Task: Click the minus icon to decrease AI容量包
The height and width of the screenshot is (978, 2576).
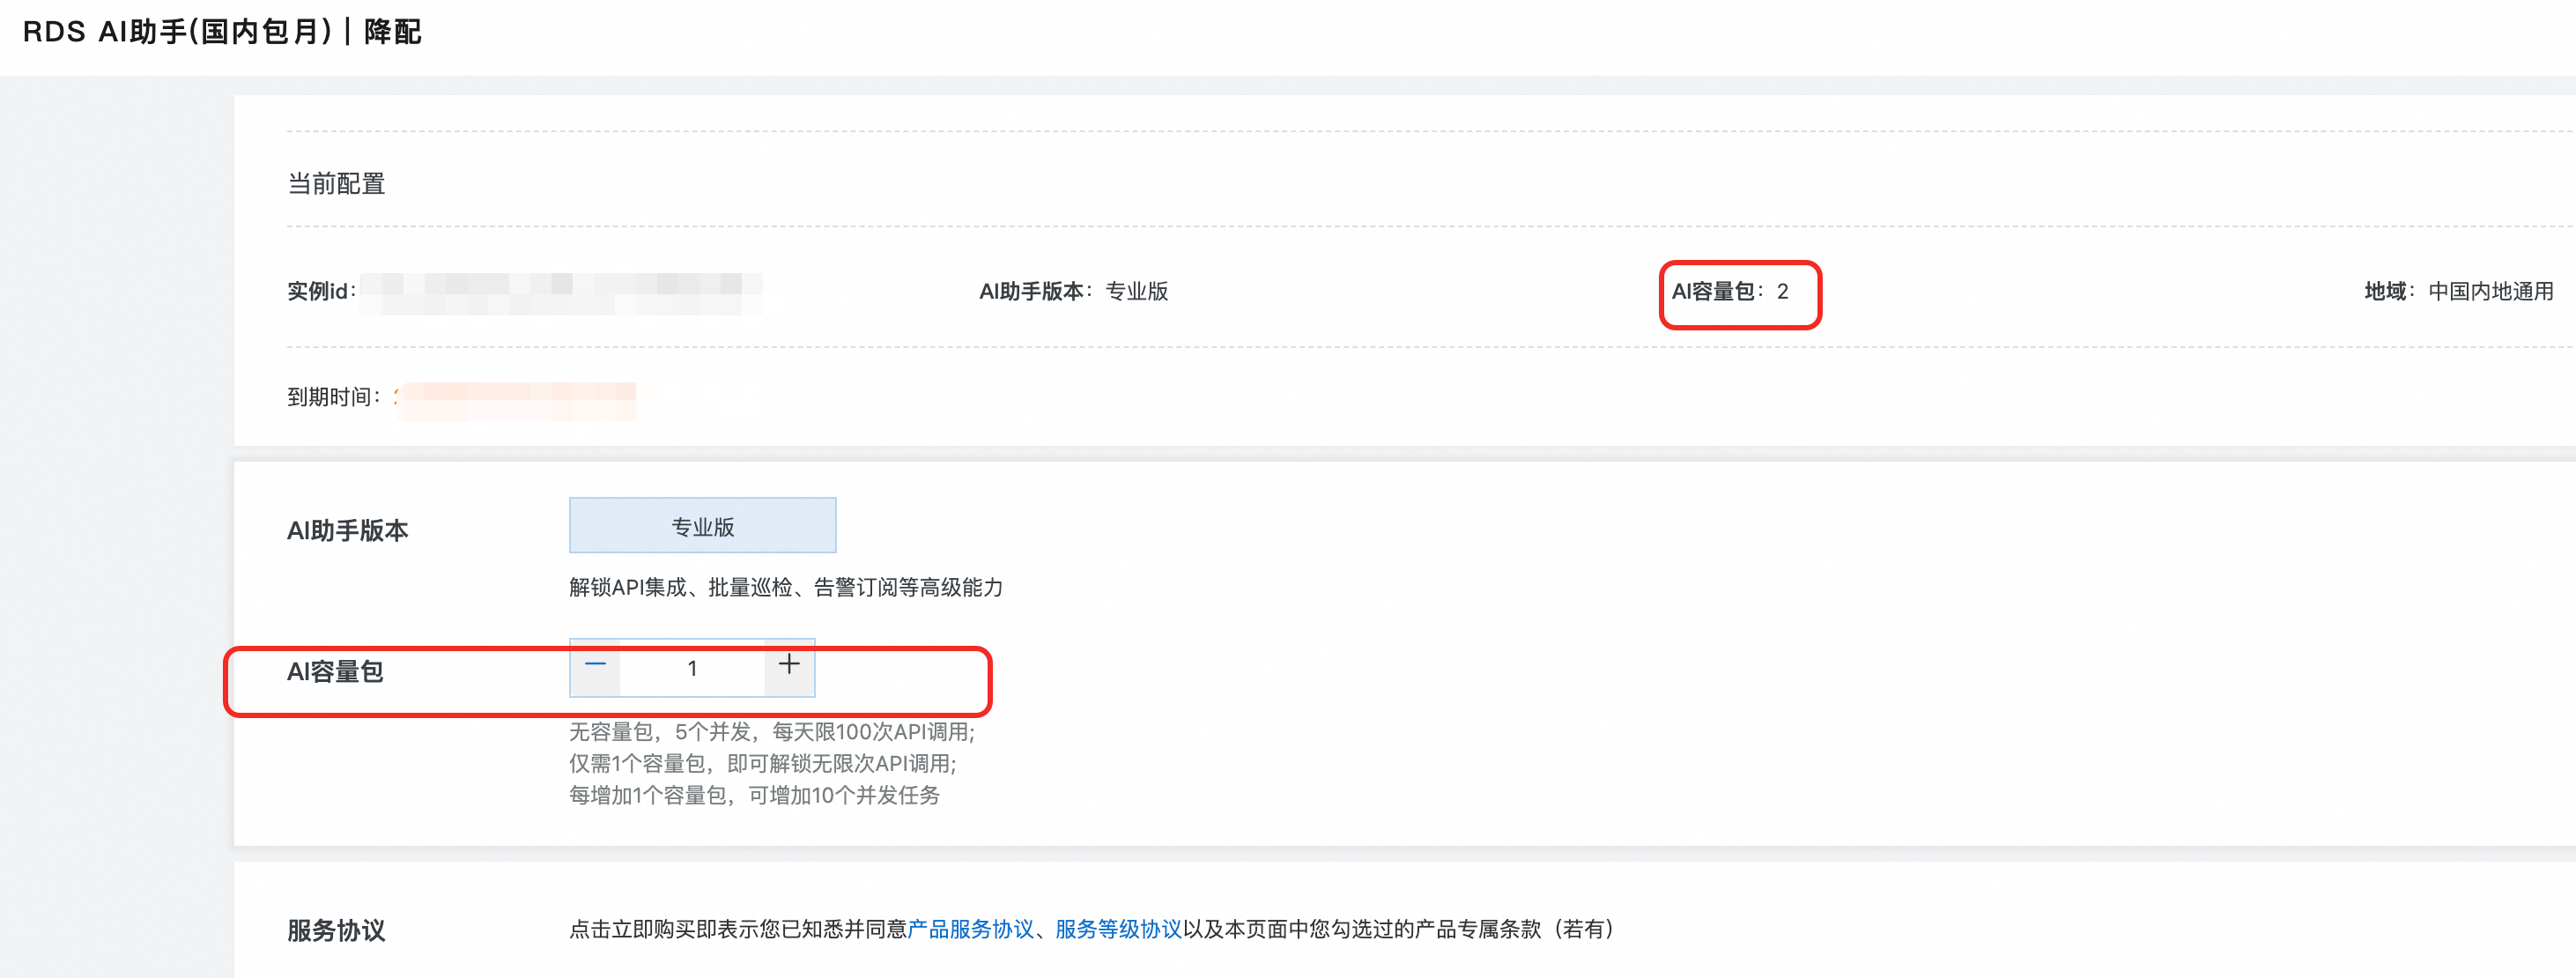Action: (x=595, y=666)
